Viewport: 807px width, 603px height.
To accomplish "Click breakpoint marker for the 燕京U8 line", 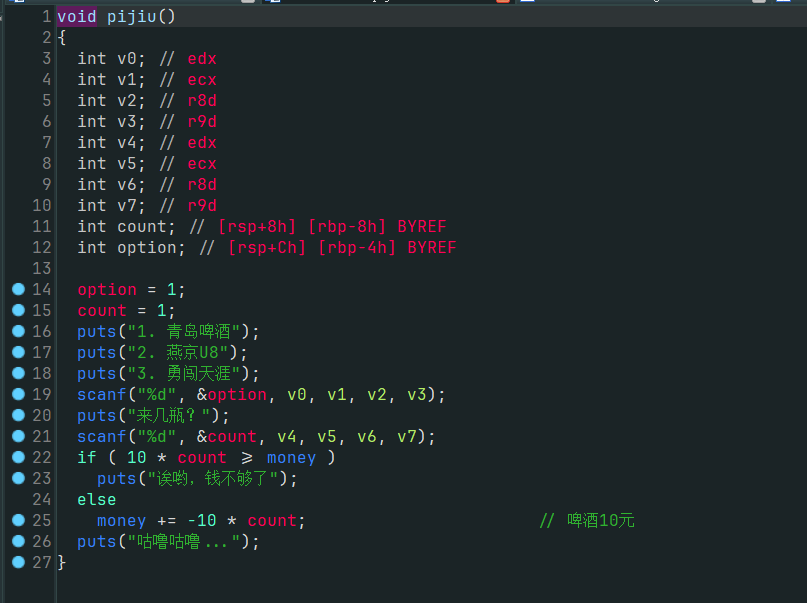I will coord(18,352).
